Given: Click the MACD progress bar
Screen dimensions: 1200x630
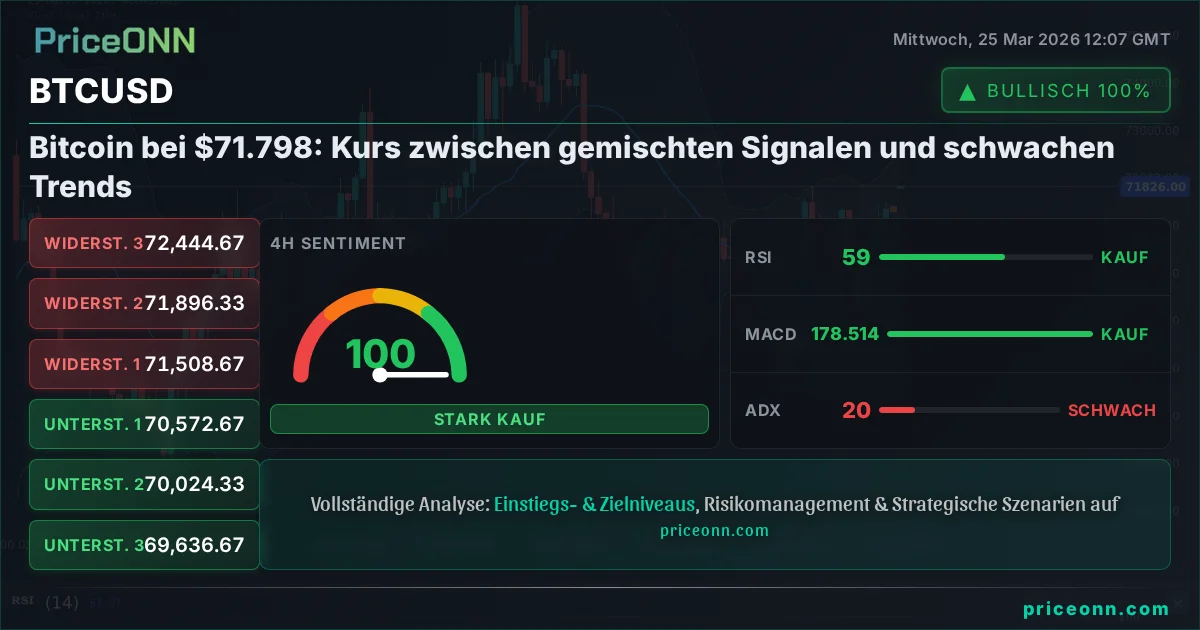Looking at the screenshot, I should (x=990, y=334).
